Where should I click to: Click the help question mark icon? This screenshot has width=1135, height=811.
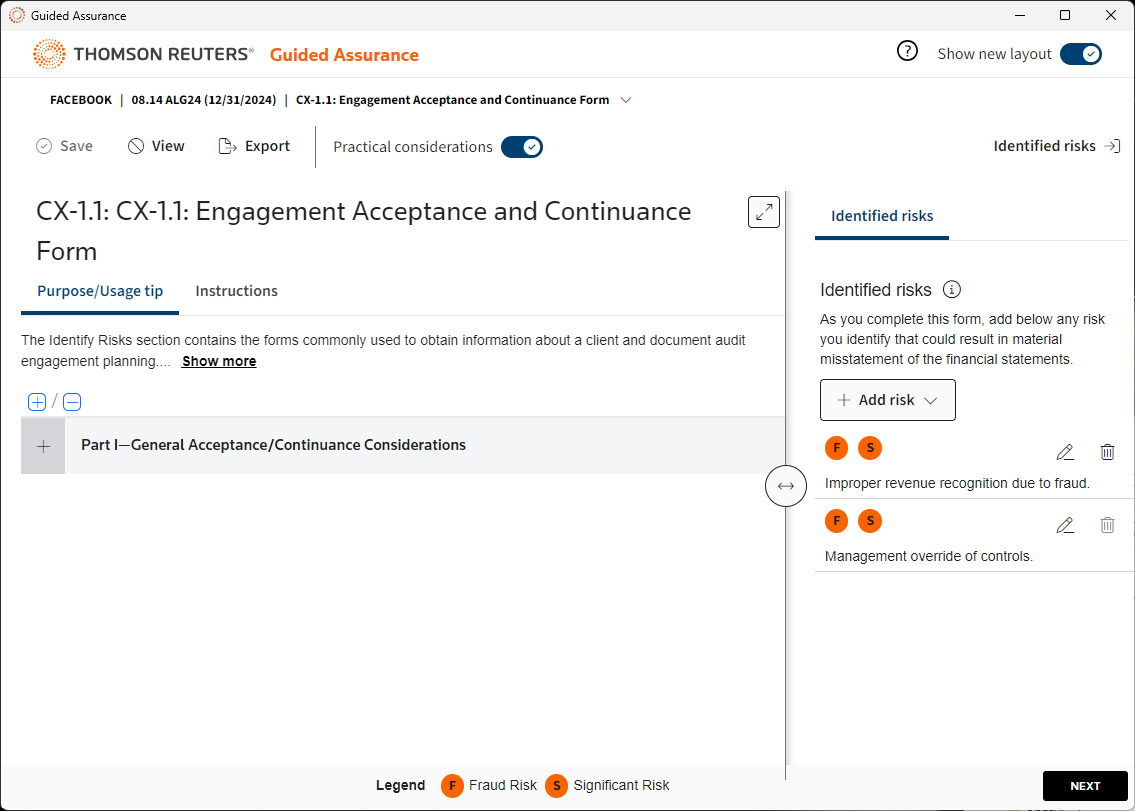coord(907,53)
